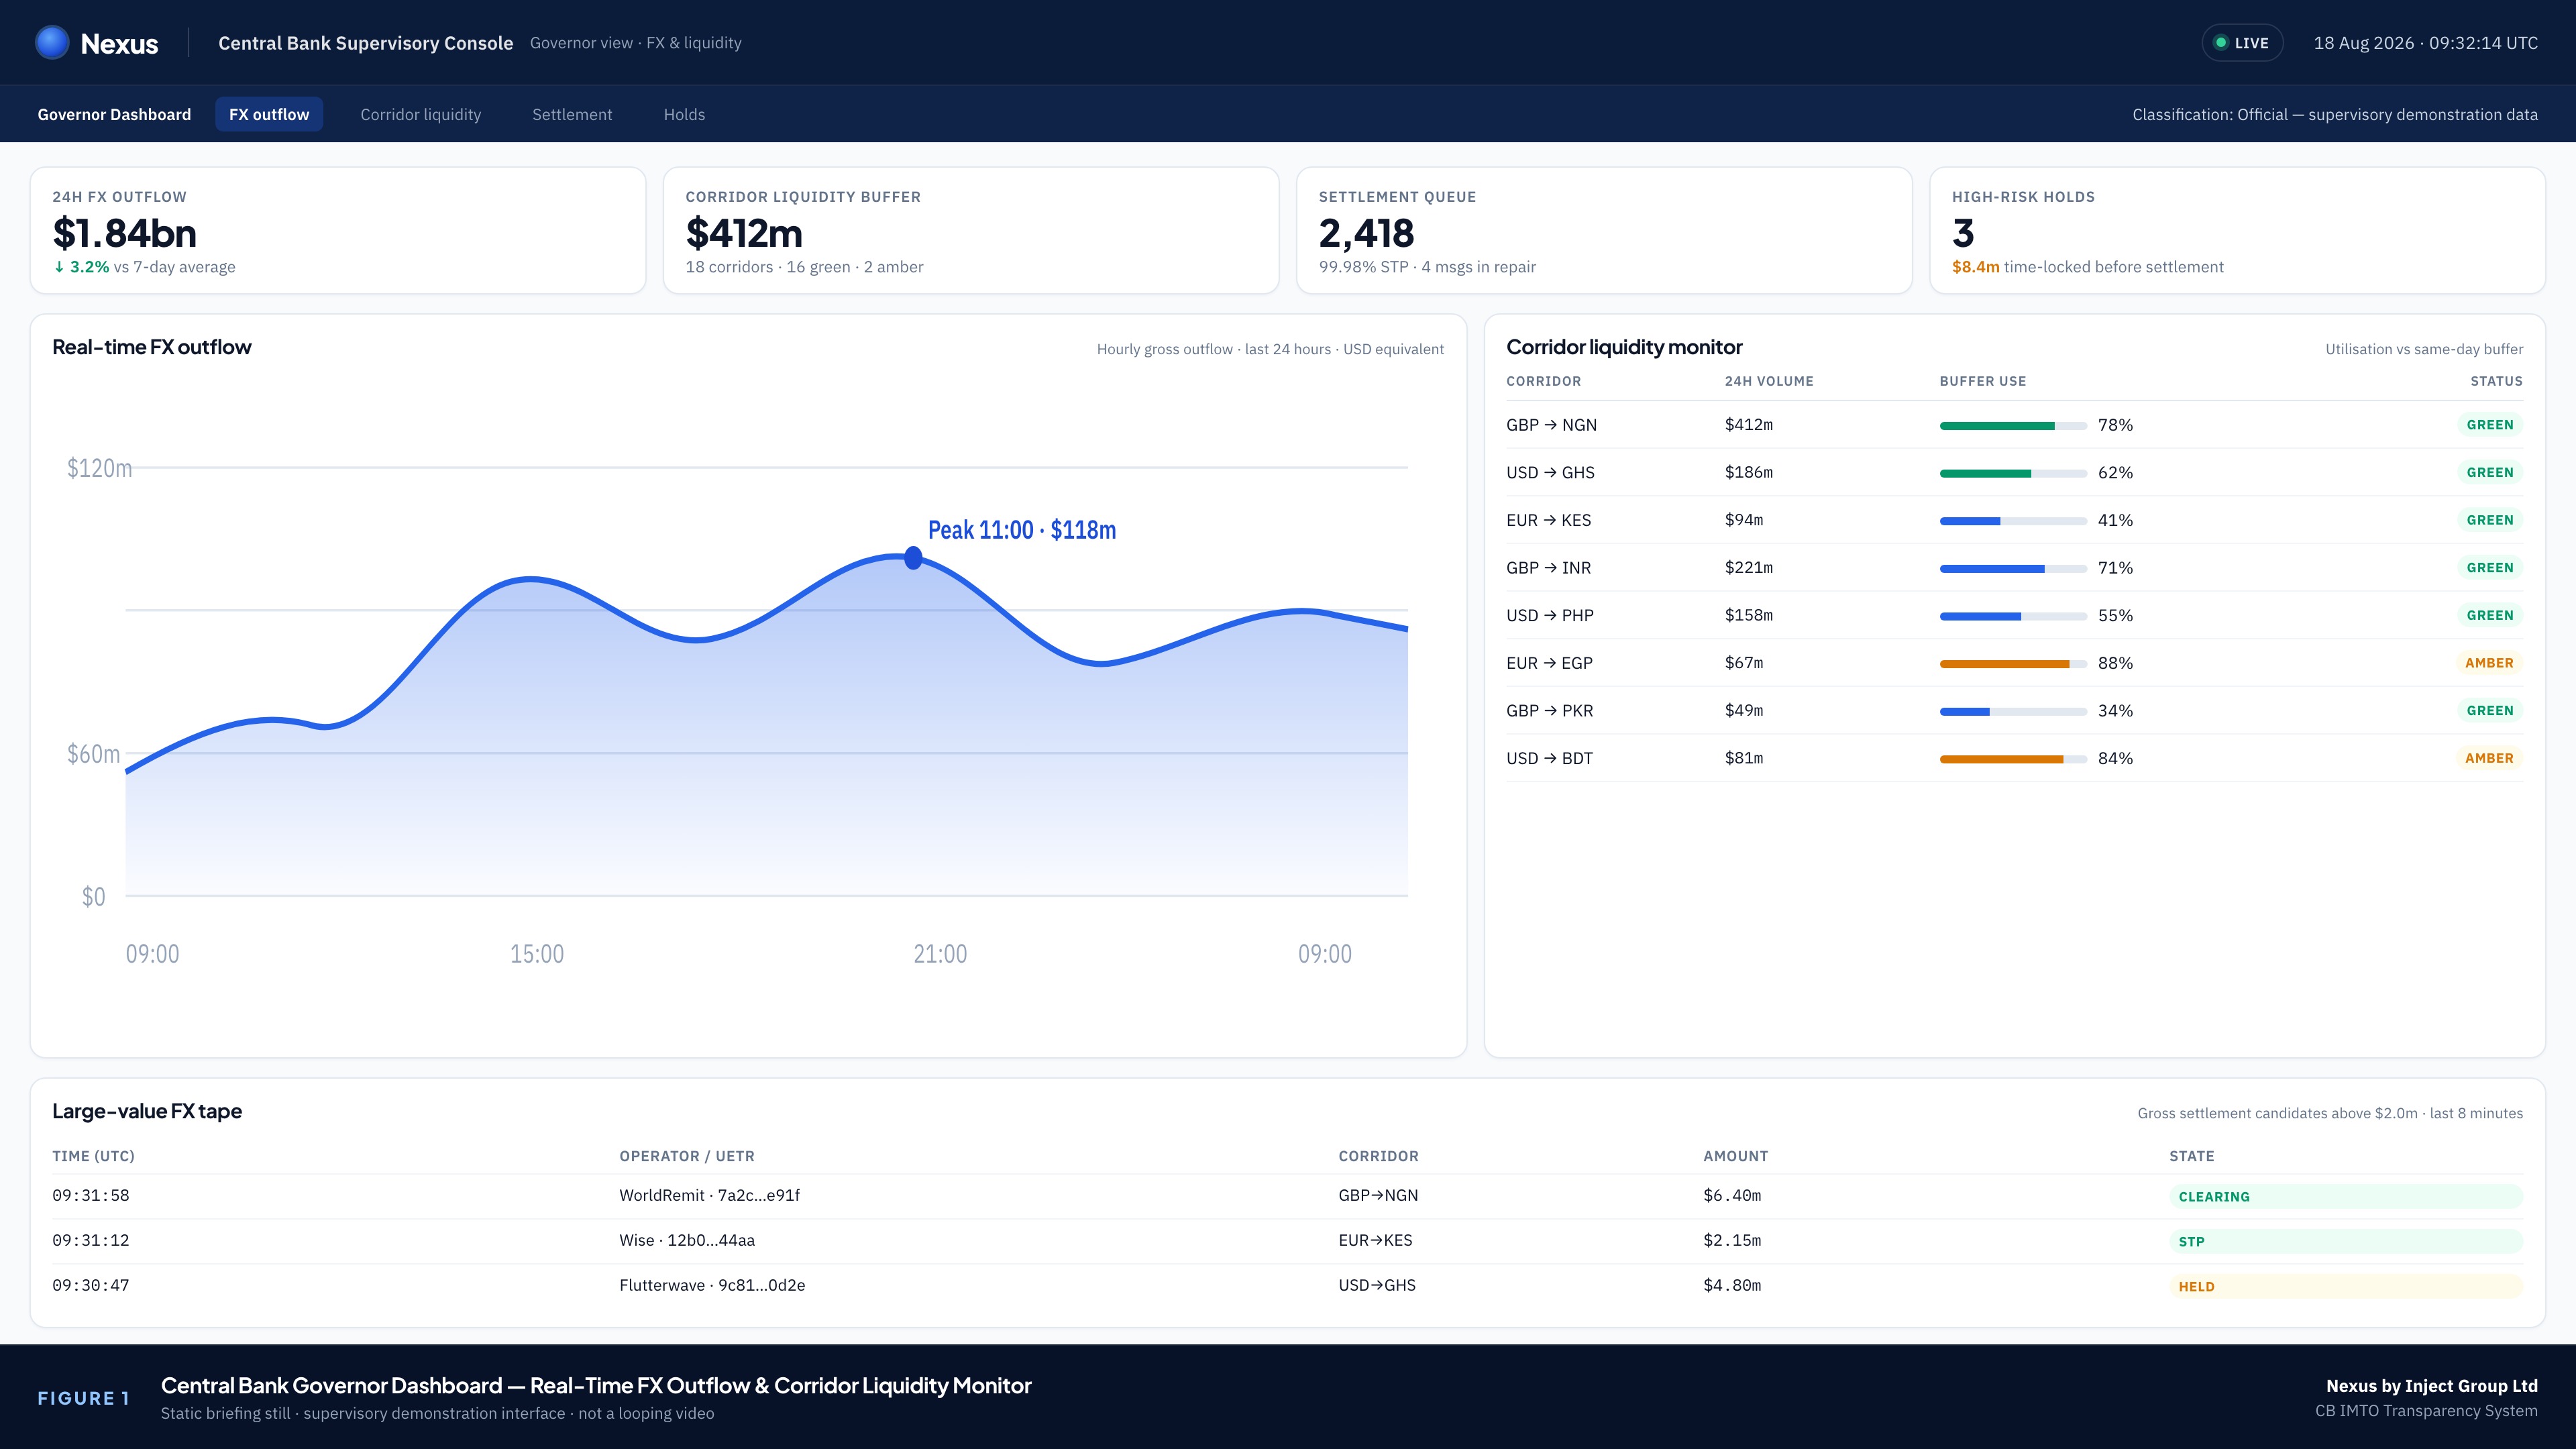Click the 21:00 time axis label
This screenshot has height=1449, width=2576.
tap(940, 954)
